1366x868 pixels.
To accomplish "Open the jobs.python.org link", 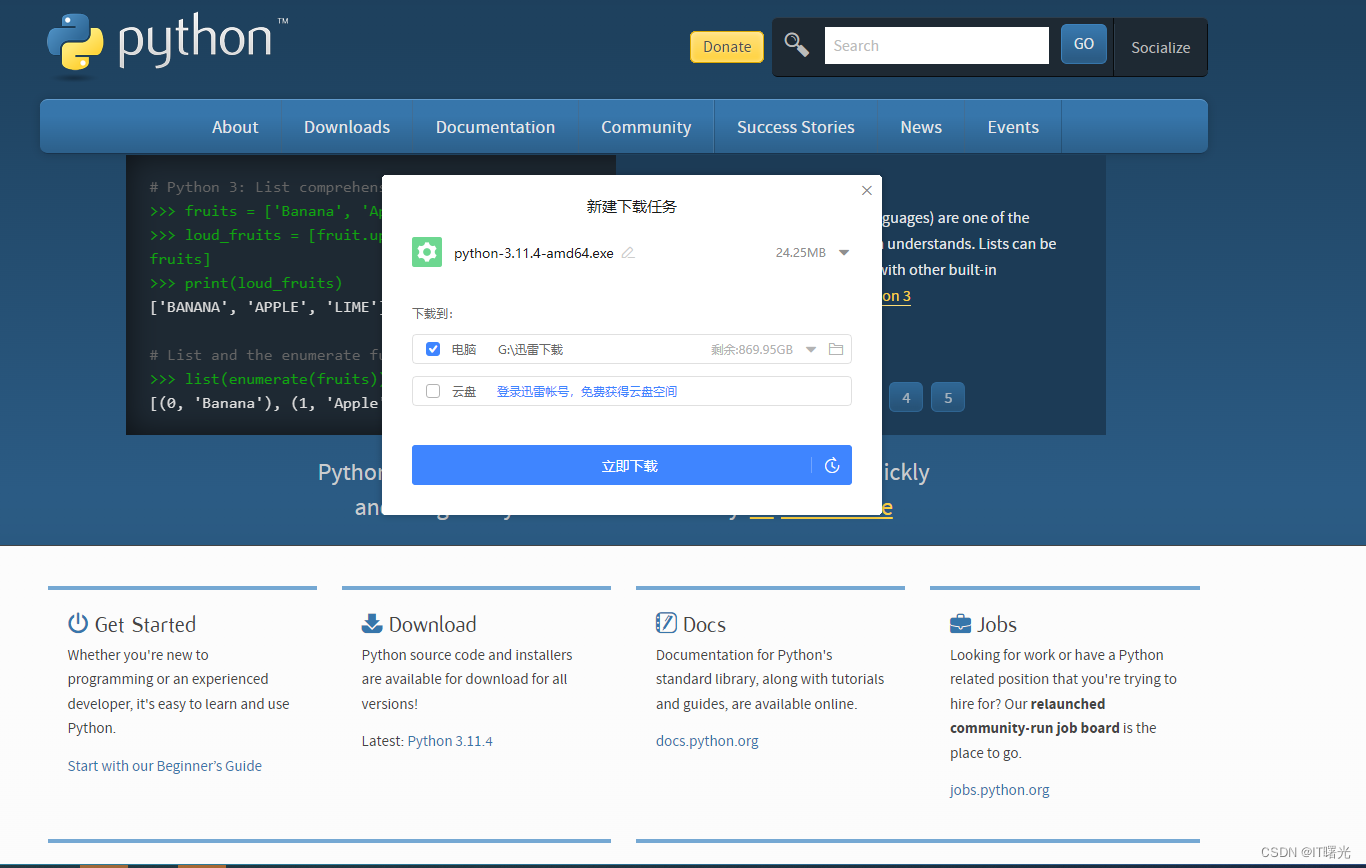I will pos(1000,790).
